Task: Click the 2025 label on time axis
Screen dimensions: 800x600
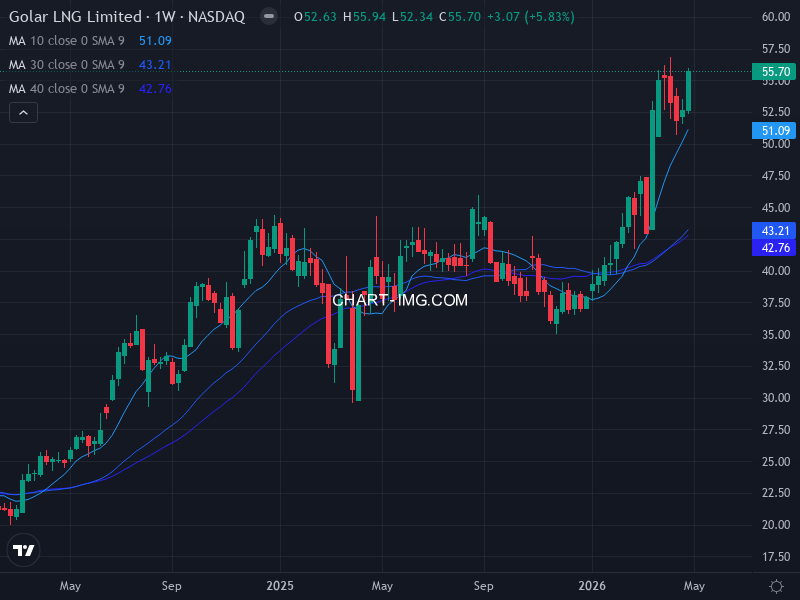Action: pyautogui.click(x=280, y=586)
